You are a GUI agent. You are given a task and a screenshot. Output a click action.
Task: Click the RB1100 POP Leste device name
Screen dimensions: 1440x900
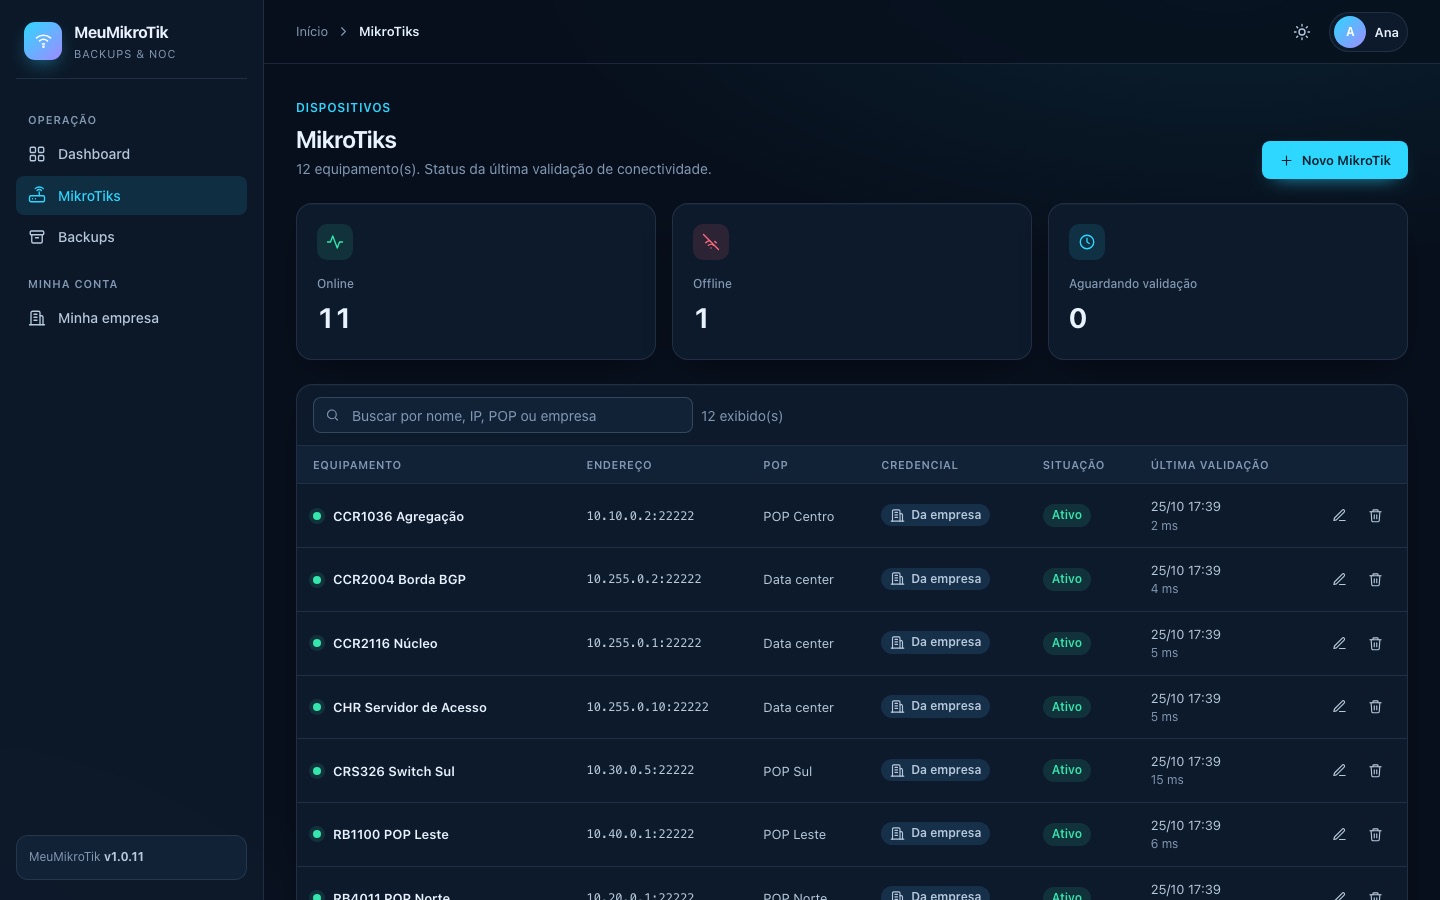391,835
